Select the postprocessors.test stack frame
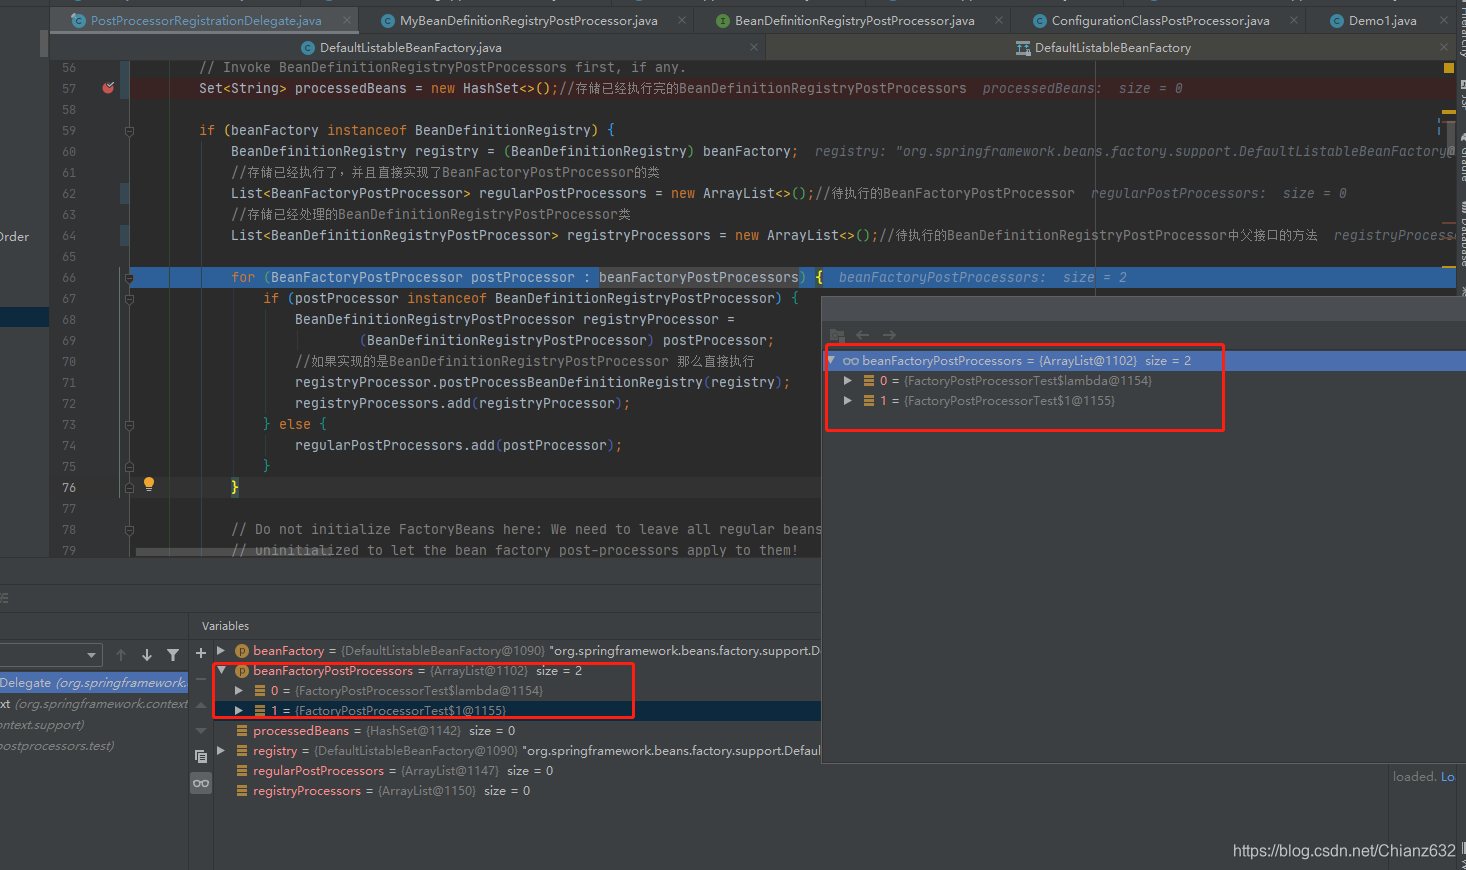This screenshot has width=1466, height=870. pyautogui.click(x=93, y=746)
